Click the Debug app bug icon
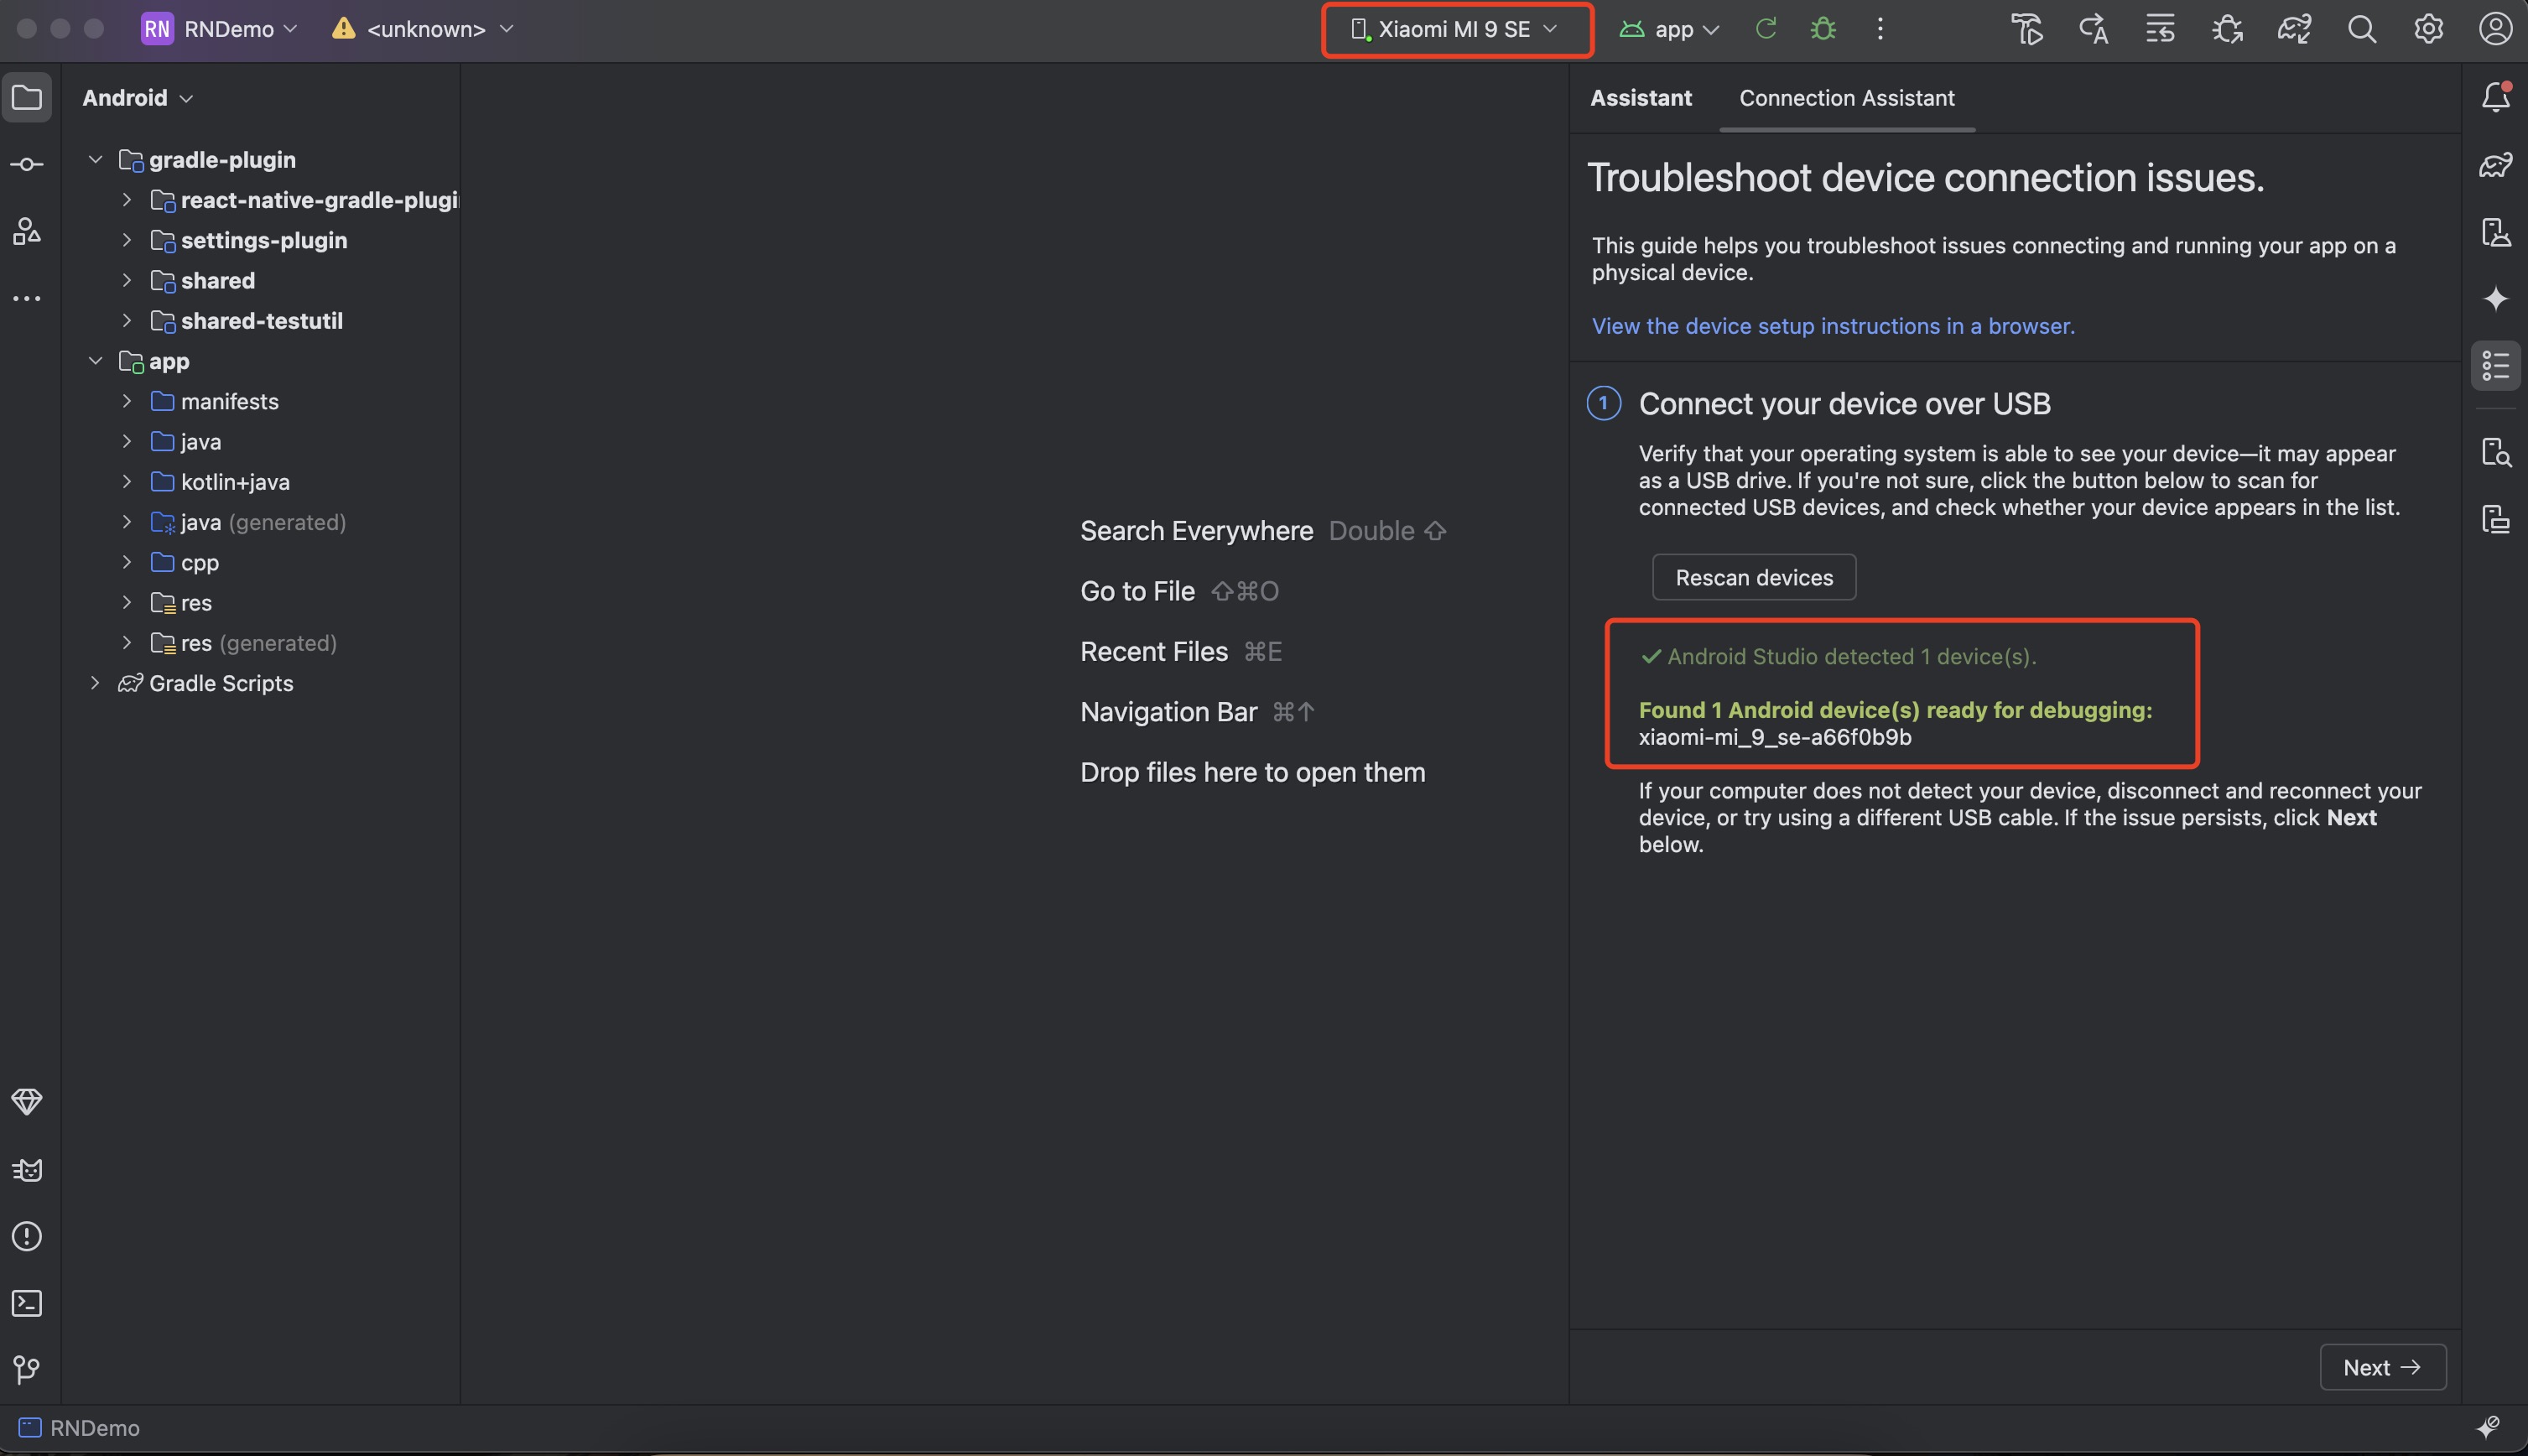The image size is (2528, 1456). [1823, 29]
